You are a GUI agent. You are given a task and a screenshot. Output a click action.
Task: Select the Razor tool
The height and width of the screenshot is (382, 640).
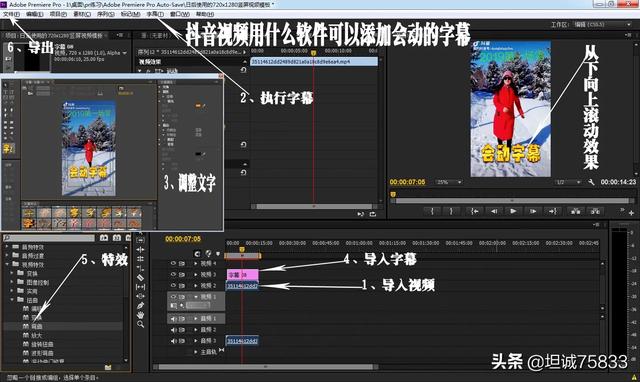tap(140, 278)
